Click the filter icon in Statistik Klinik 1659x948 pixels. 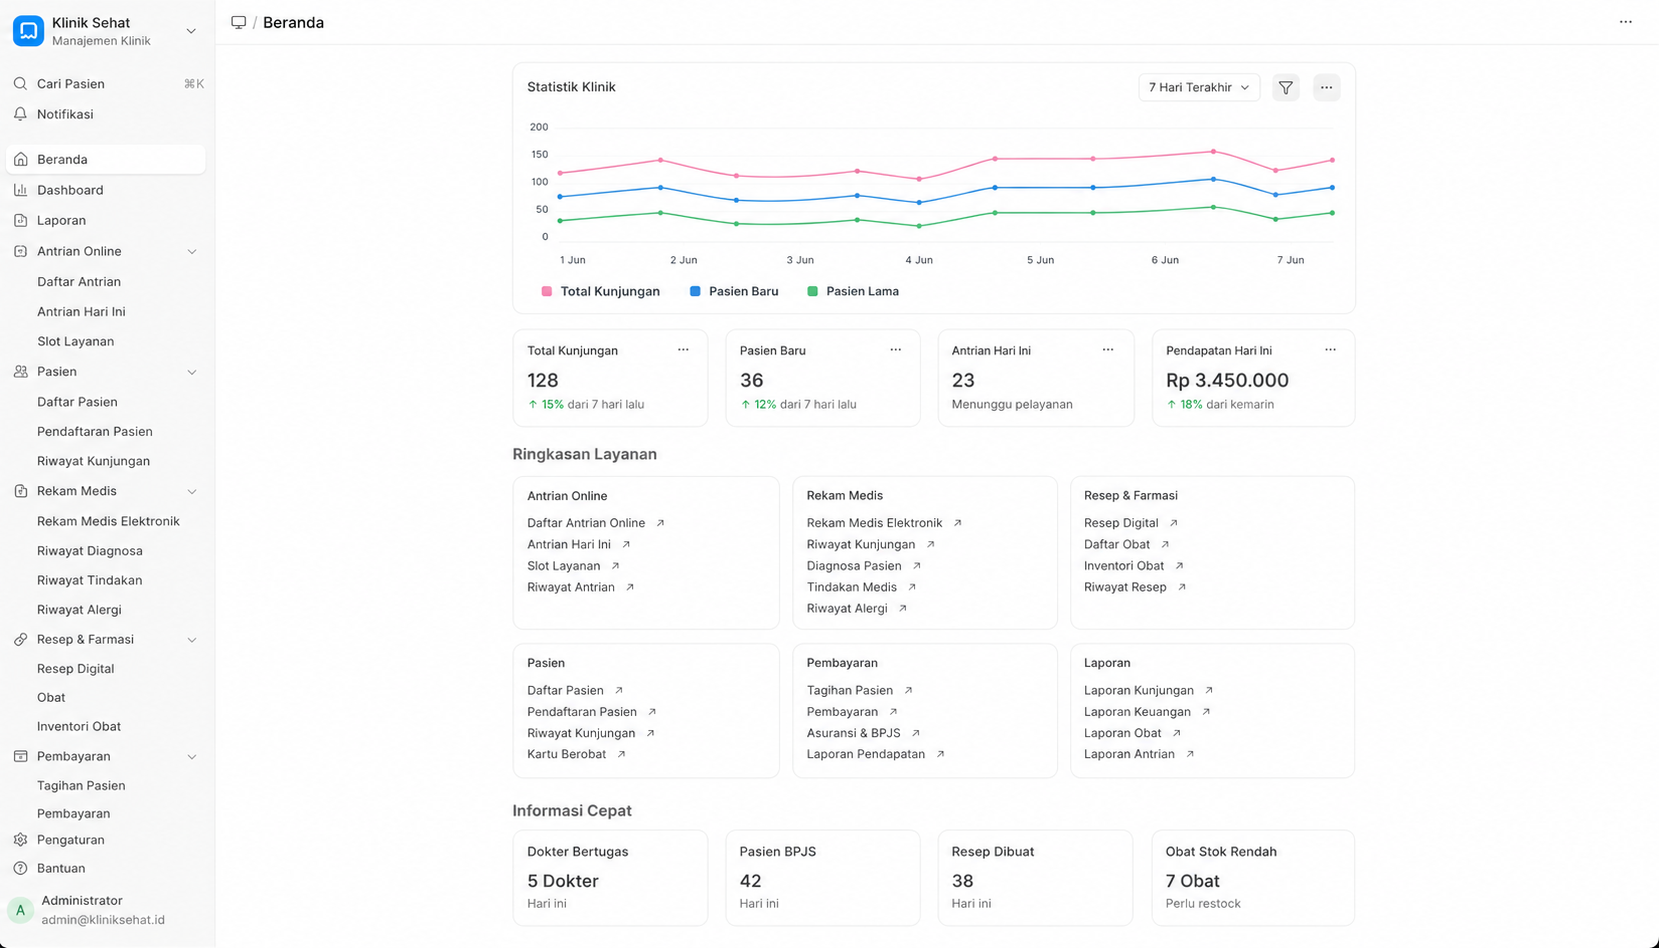1286,88
